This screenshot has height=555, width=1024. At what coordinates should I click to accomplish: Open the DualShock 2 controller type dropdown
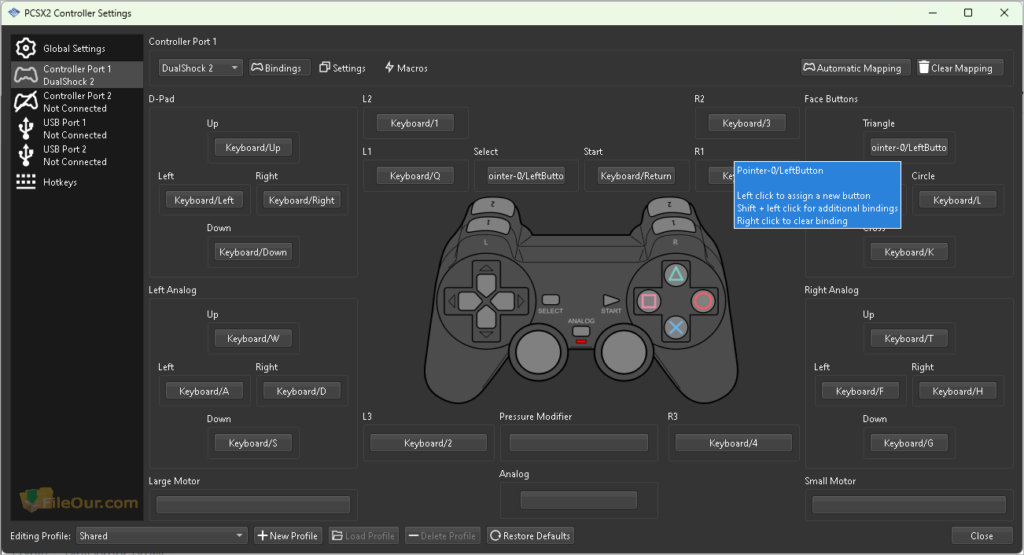tap(200, 68)
